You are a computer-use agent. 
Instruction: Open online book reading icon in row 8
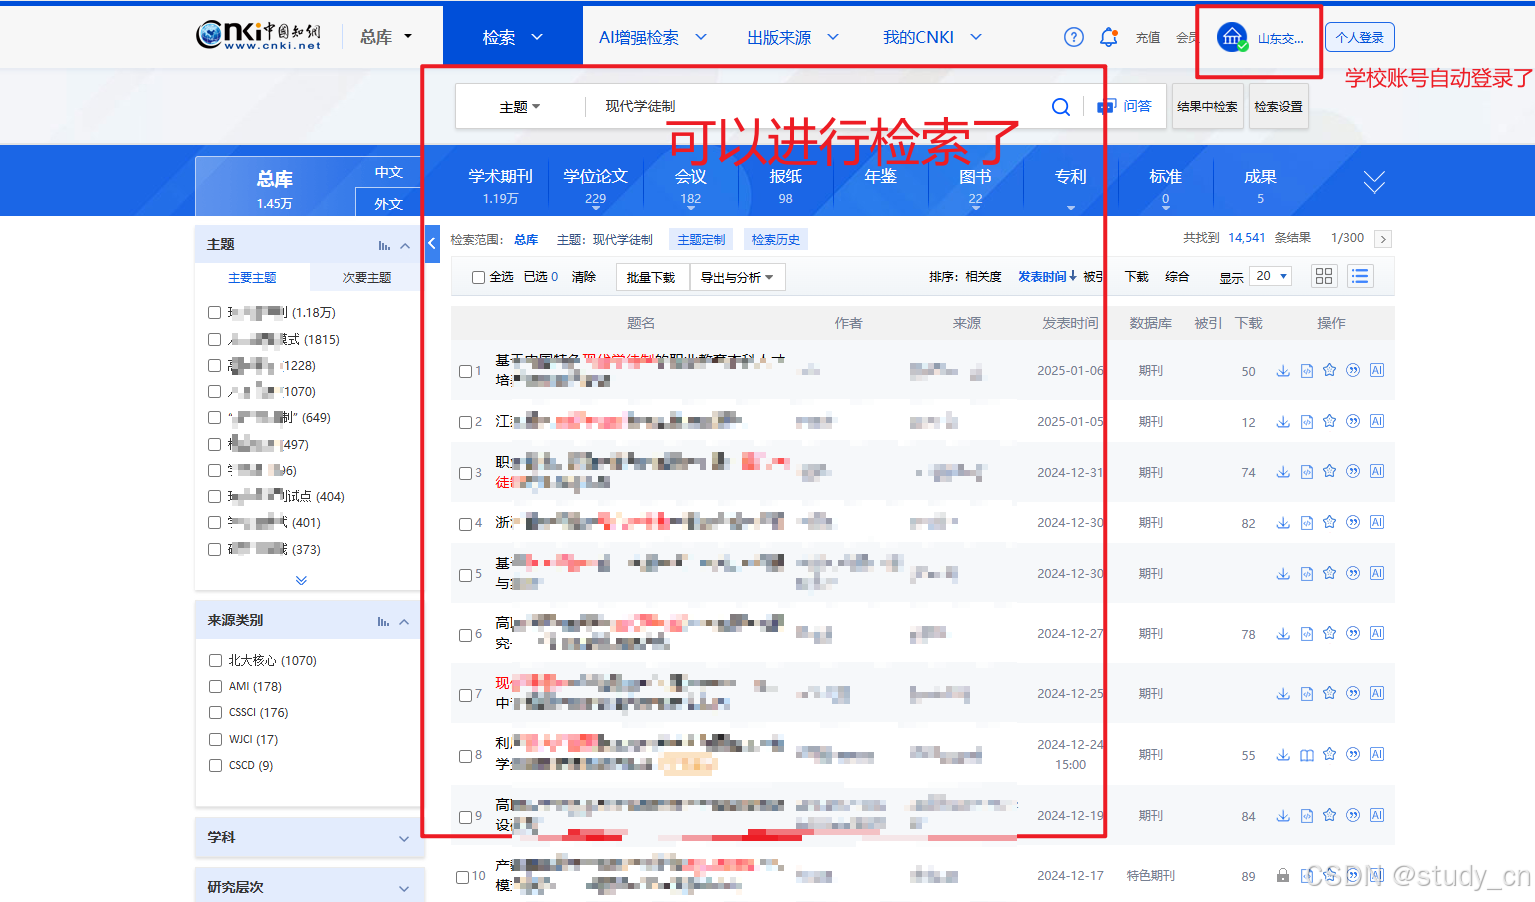(x=1306, y=756)
